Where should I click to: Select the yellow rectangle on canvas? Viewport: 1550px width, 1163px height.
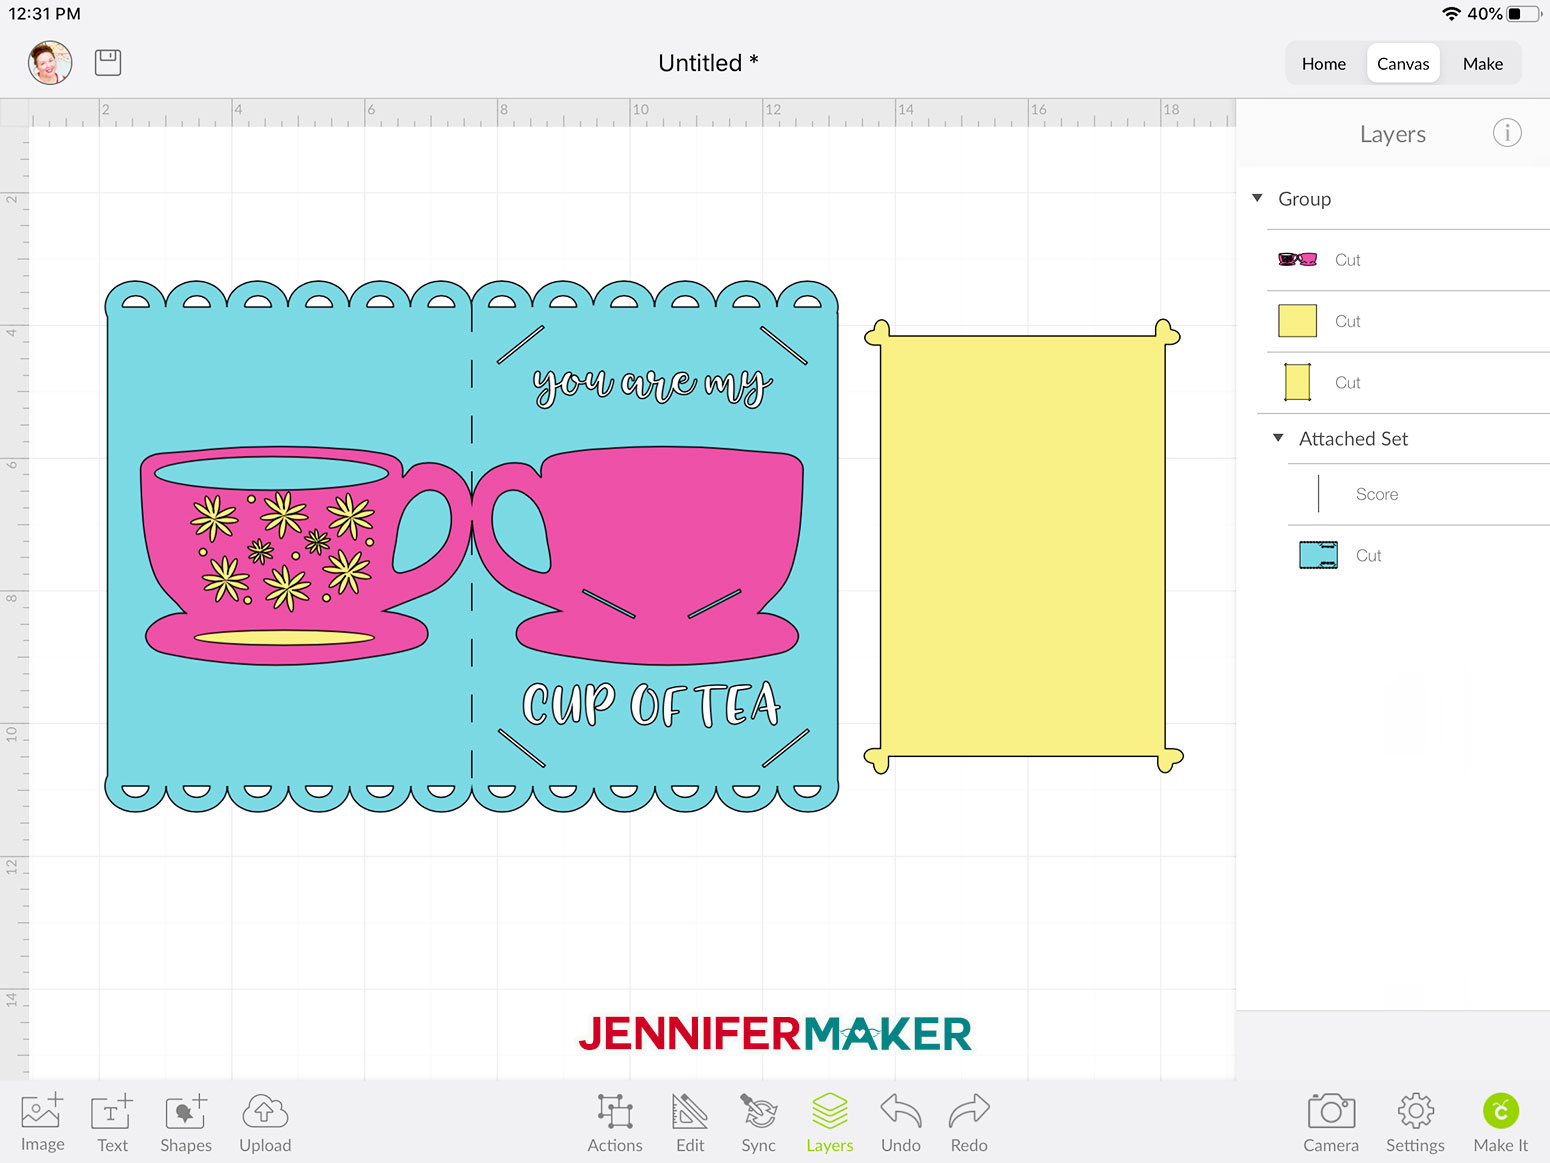point(1022,546)
